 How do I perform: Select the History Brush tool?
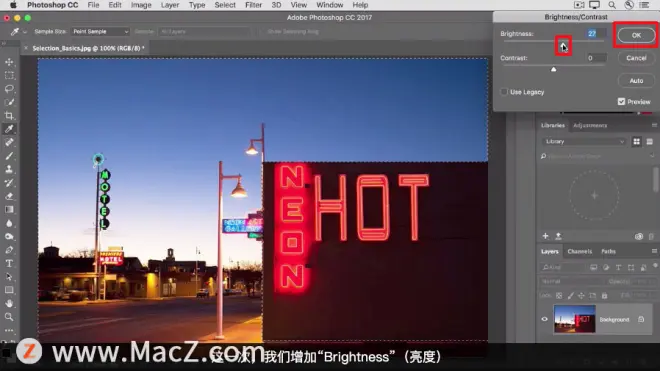tap(9, 183)
